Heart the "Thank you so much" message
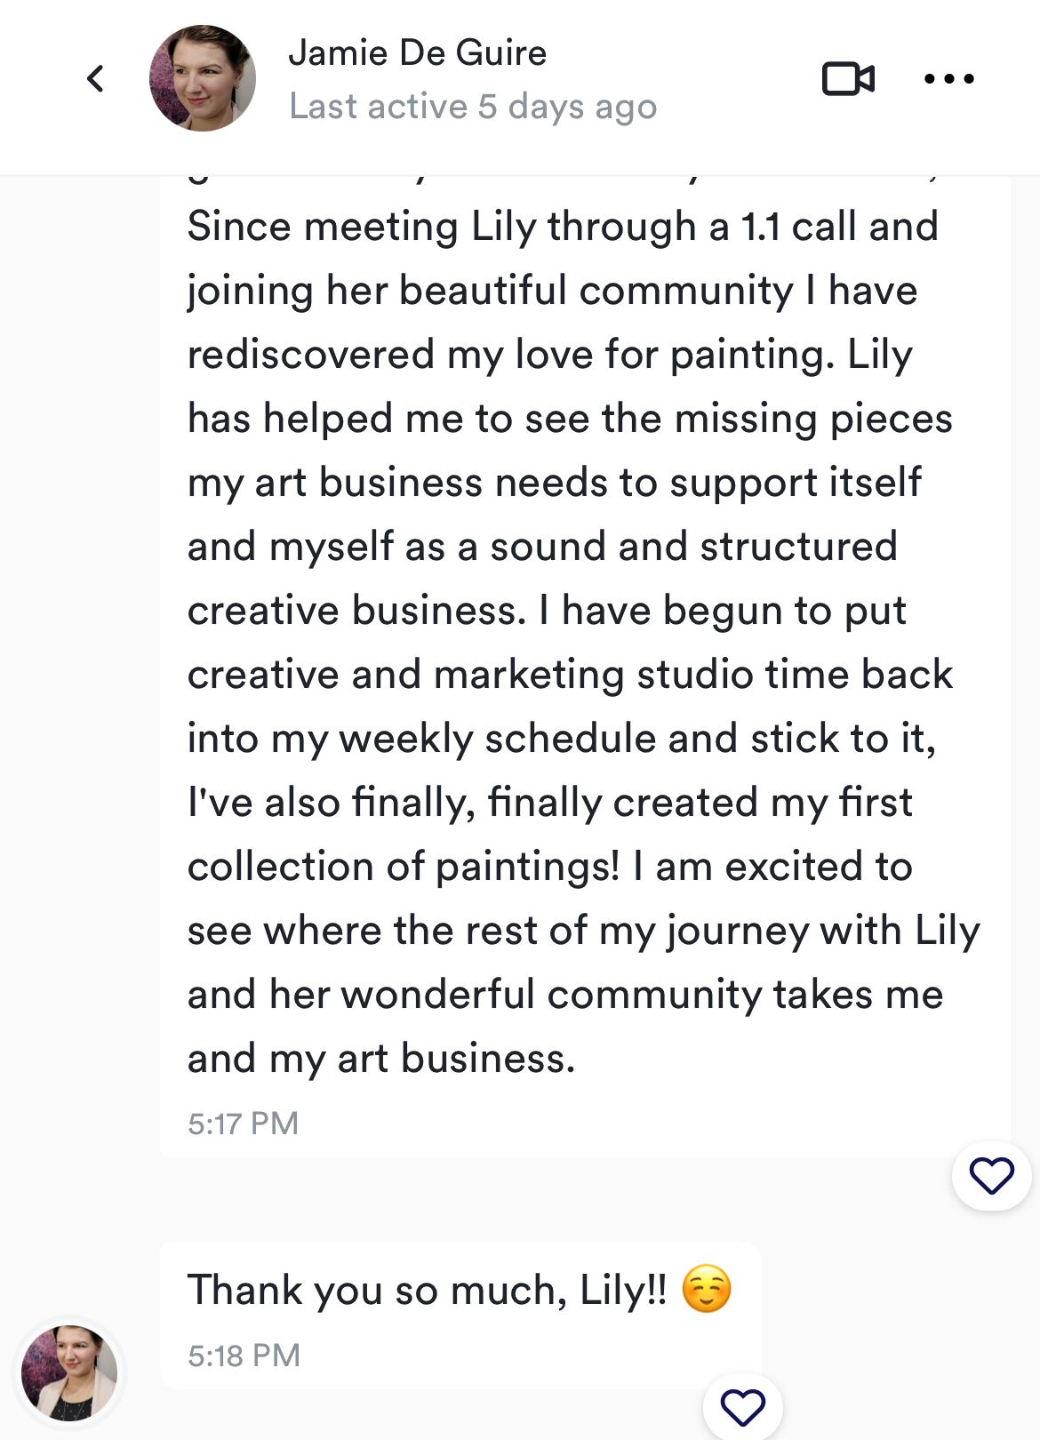Image resolution: width=1040 pixels, height=1440 pixels. tap(743, 1407)
